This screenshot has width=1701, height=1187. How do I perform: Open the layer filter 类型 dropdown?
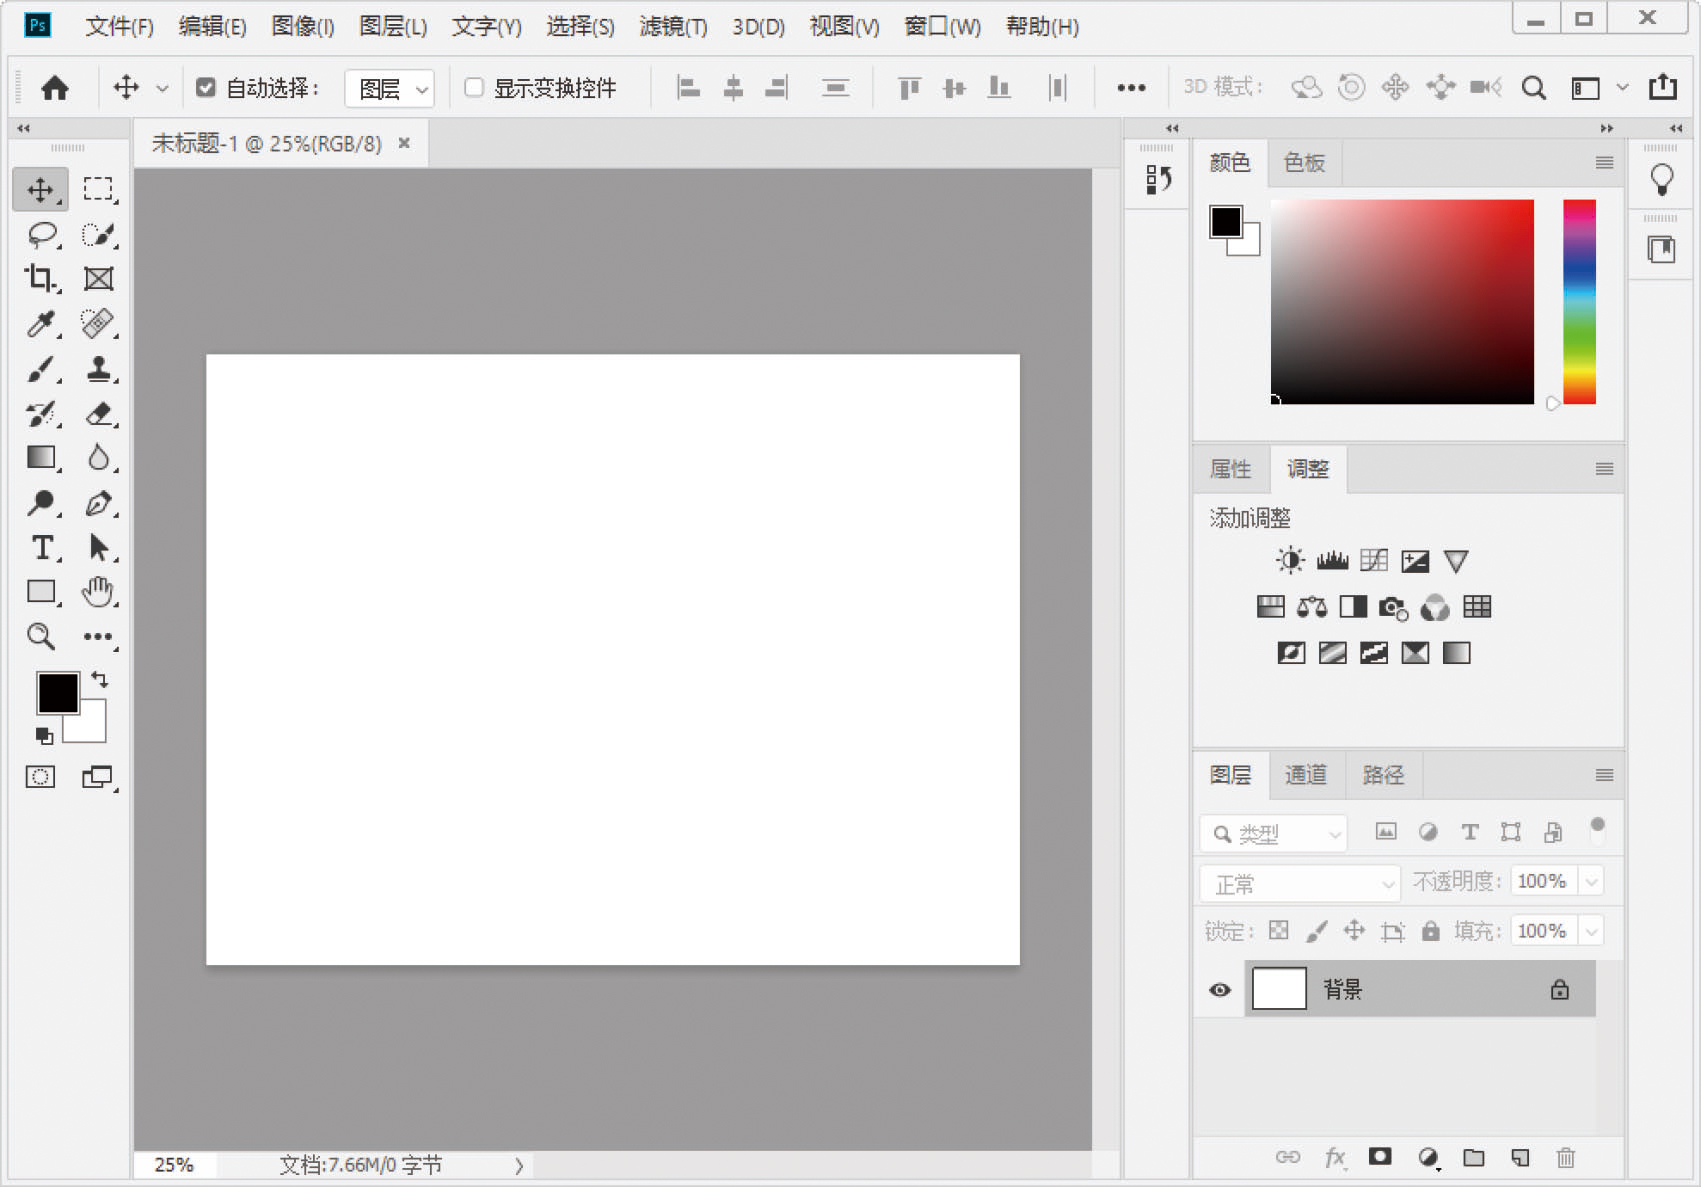(1274, 833)
